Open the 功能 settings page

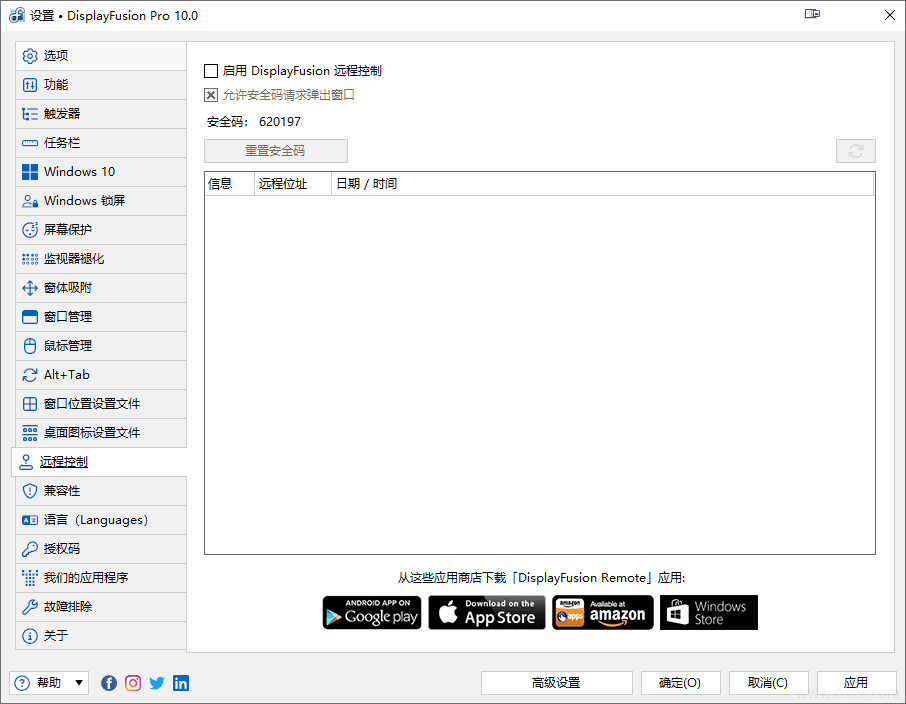pyautogui.click(x=101, y=85)
